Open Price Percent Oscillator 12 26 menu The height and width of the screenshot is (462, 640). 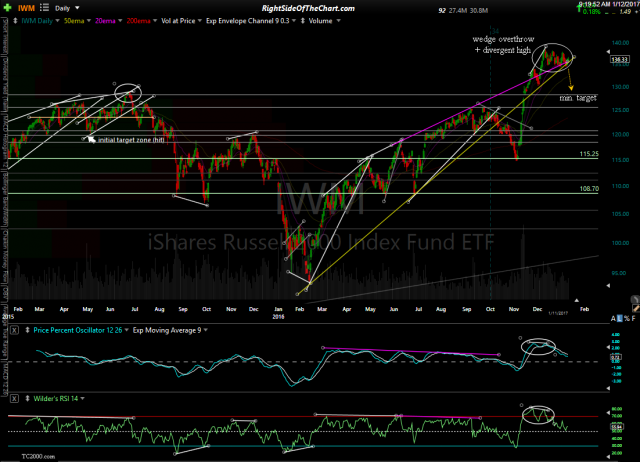click(x=127, y=330)
